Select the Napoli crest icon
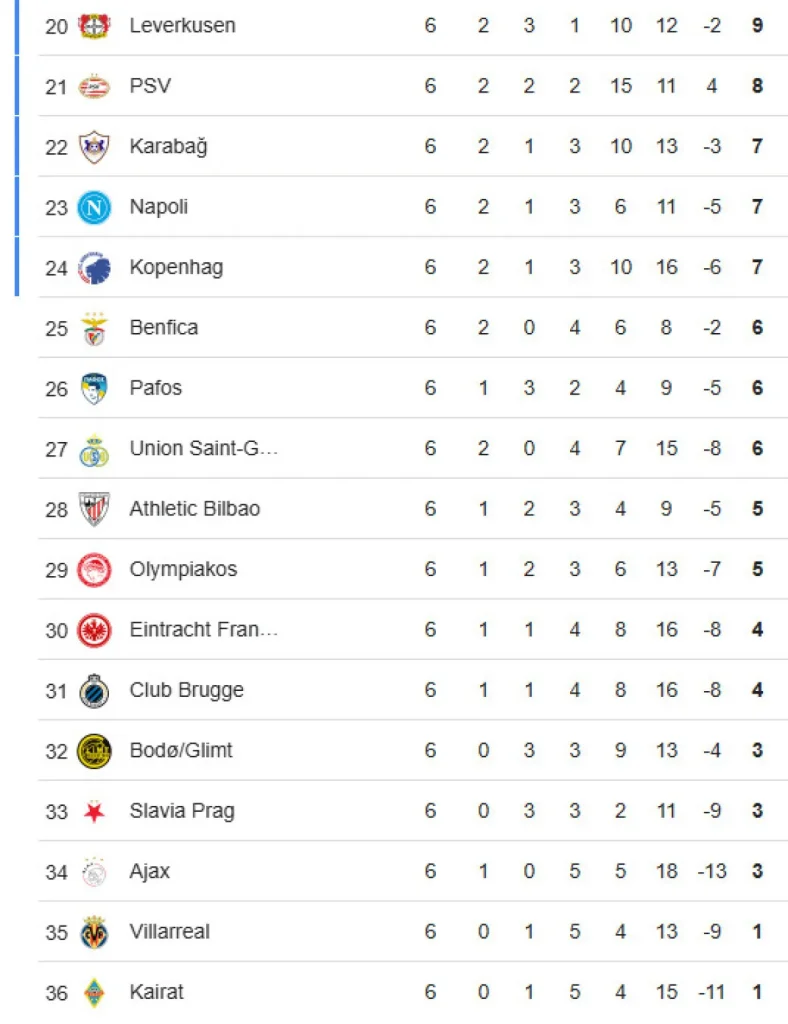This screenshot has height=1024, width=788. (94, 207)
